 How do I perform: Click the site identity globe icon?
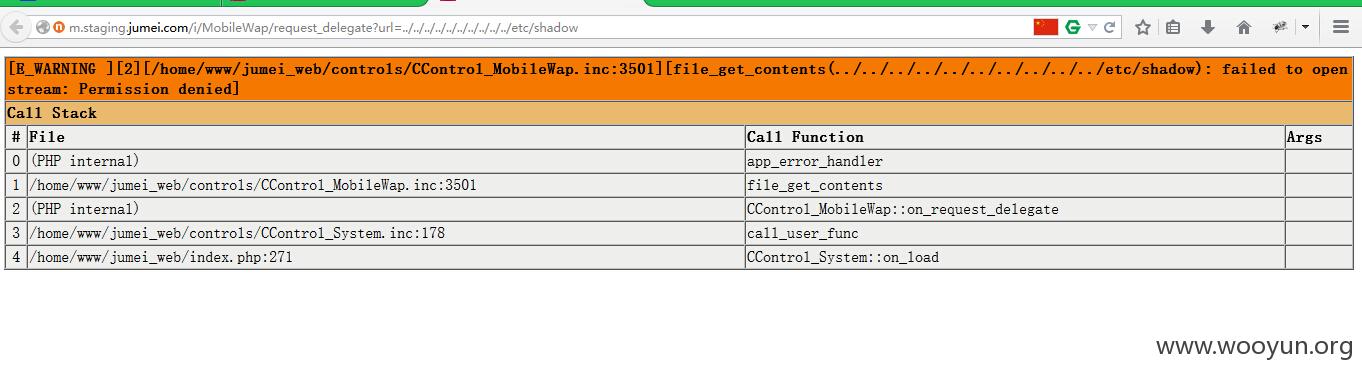43,28
